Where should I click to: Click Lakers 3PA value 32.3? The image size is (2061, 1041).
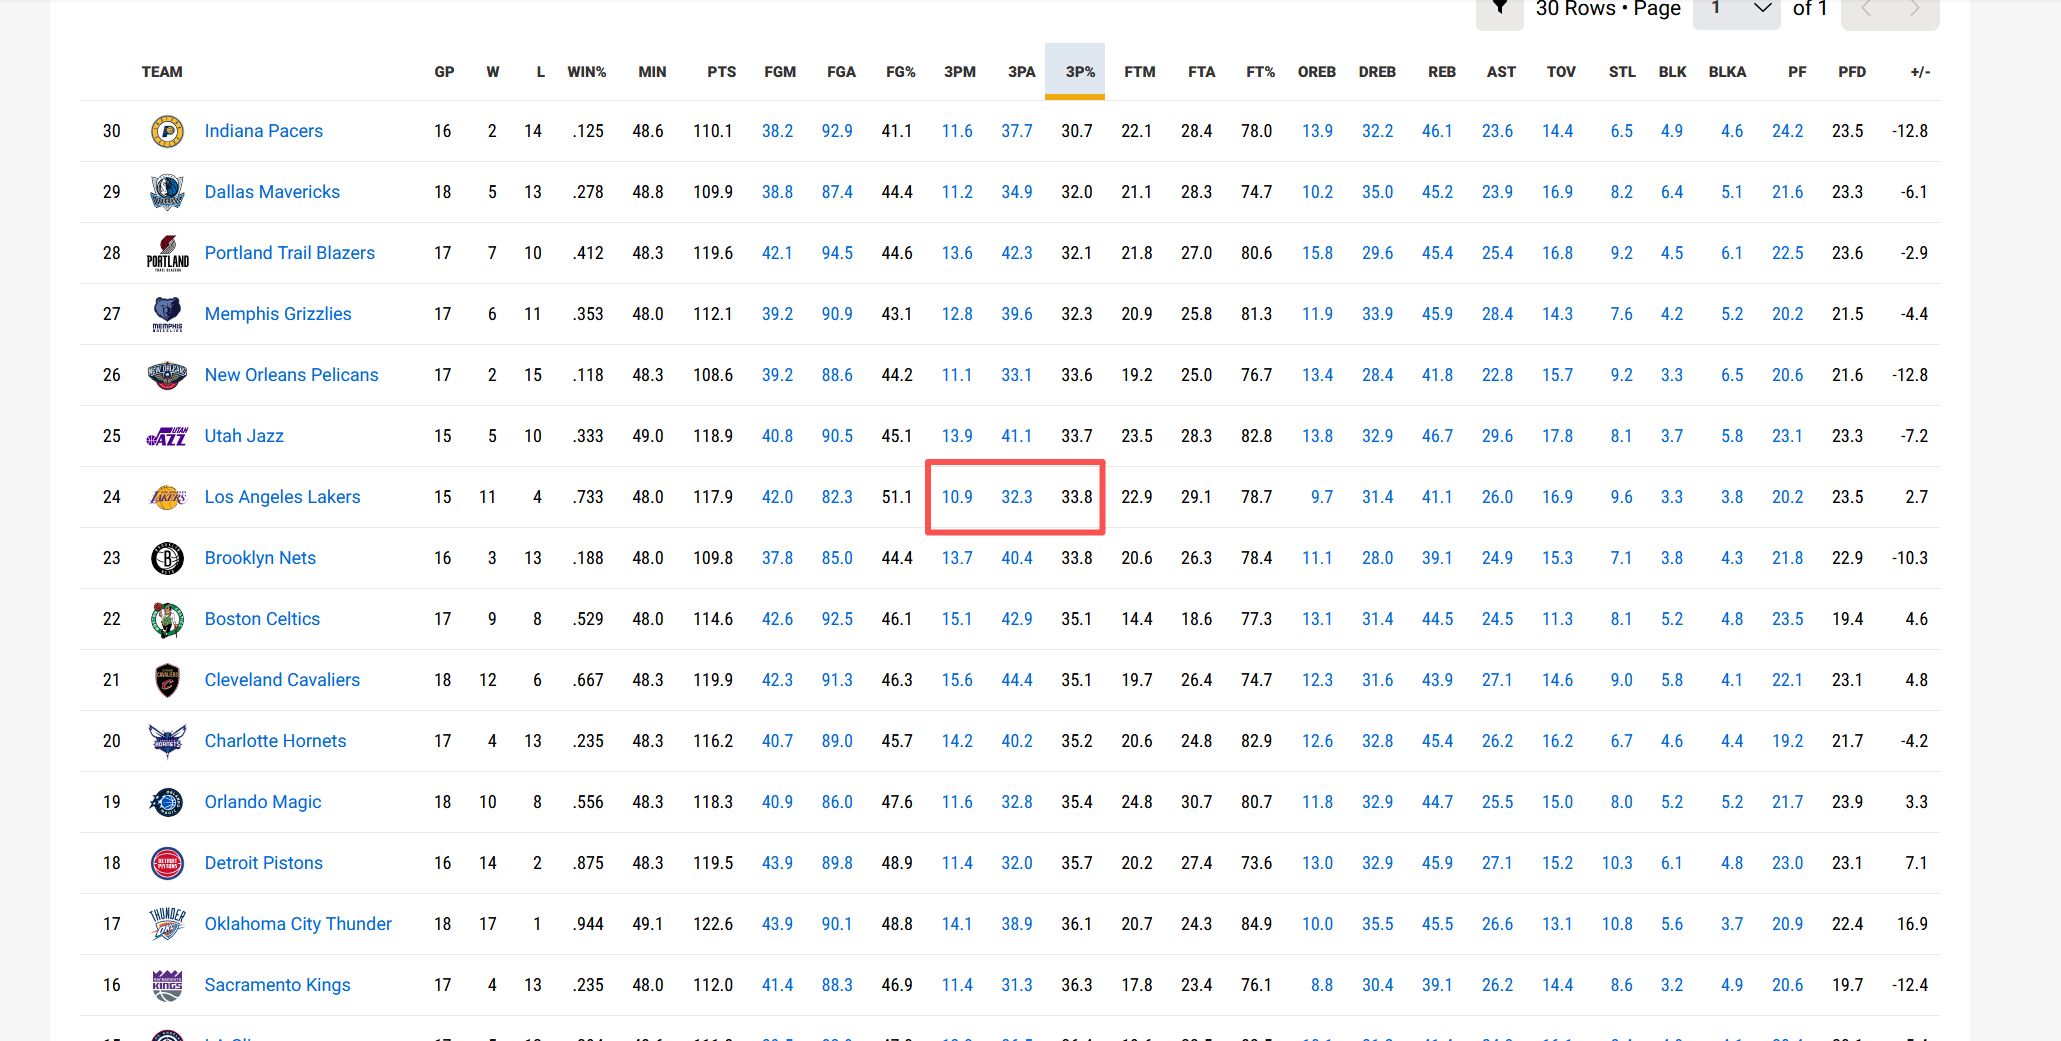click(x=1017, y=497)
